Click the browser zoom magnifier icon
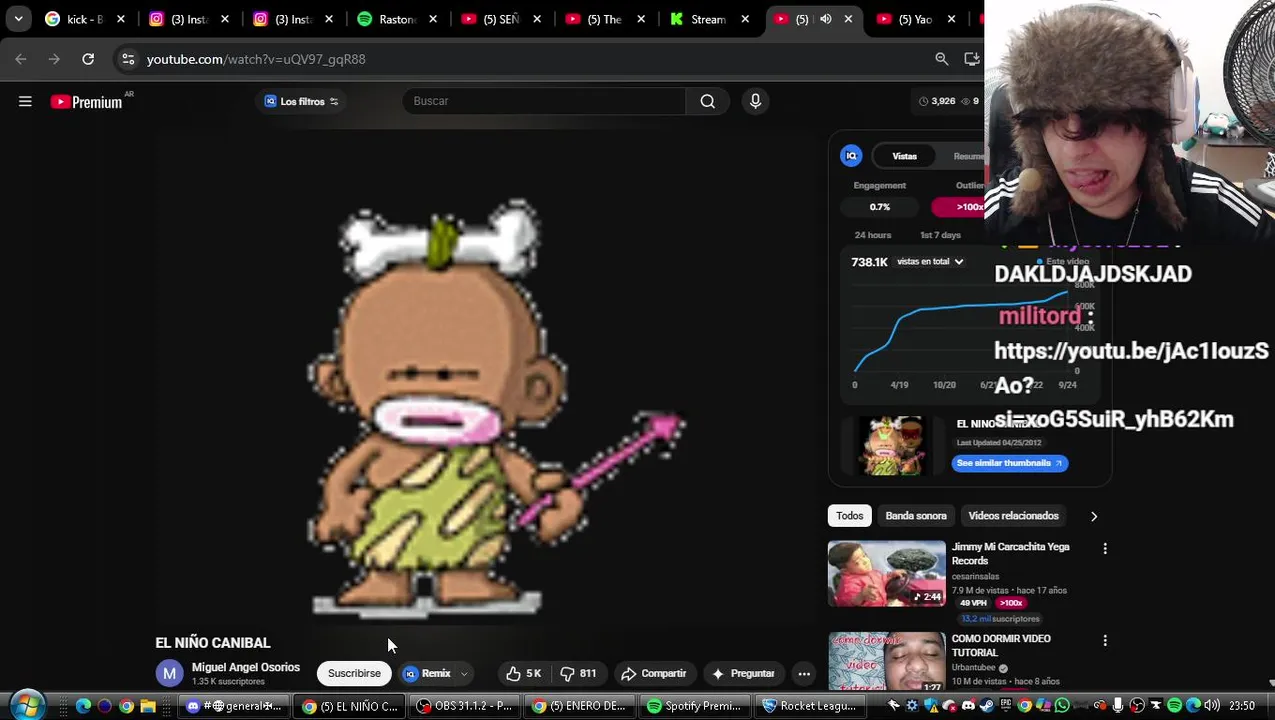1275x720 pixels. pyautogui.click(x=941, y=59)
